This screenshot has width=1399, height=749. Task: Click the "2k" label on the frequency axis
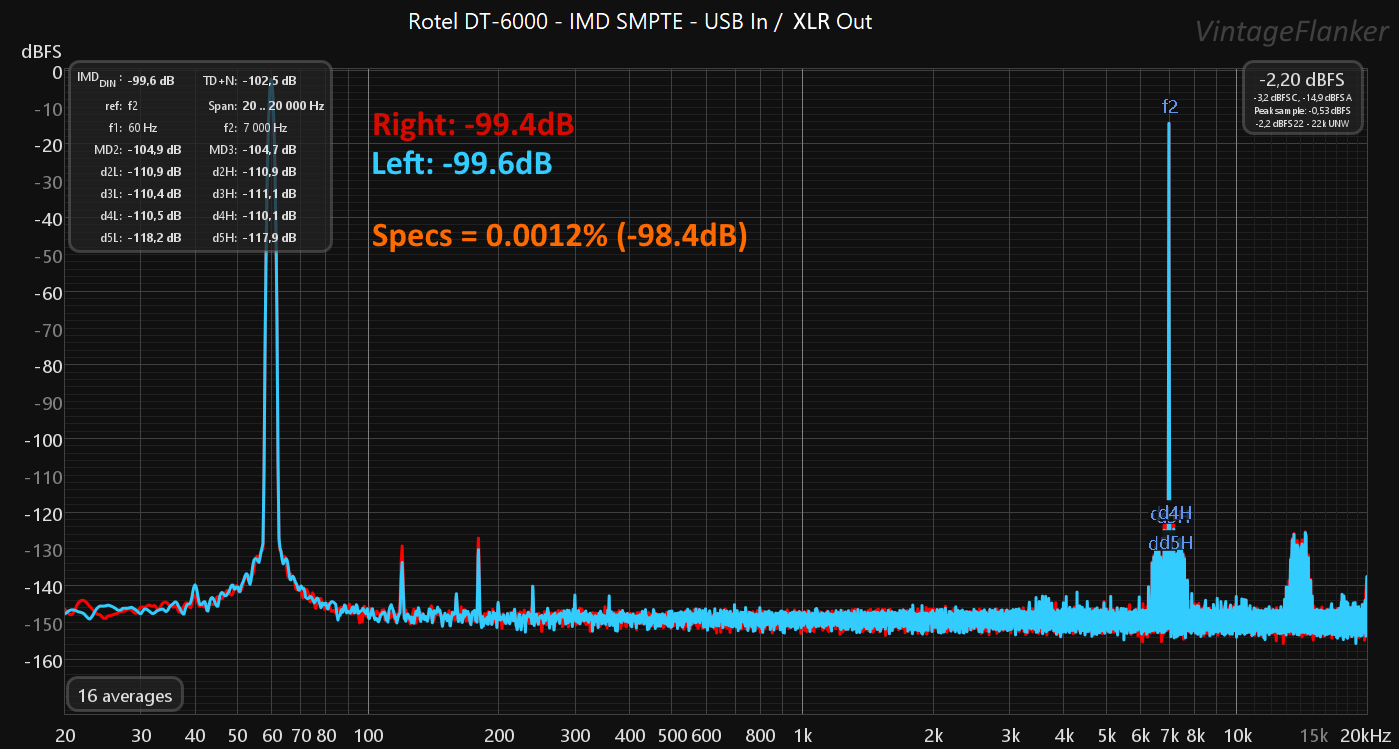pyautogui.click(x=933, y=736)
